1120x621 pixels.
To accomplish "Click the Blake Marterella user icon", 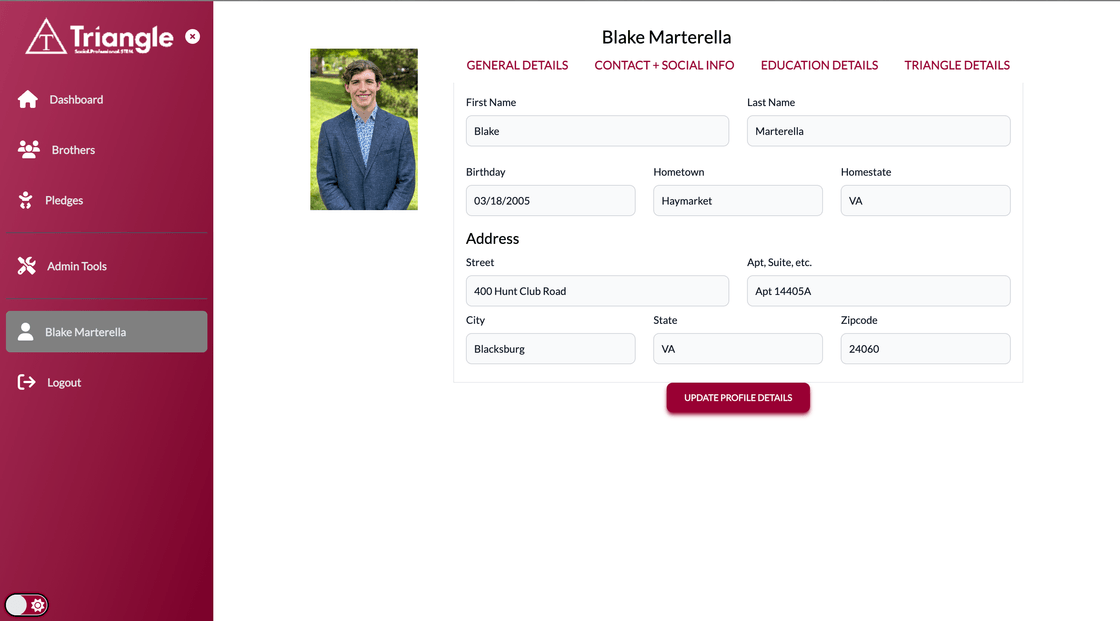I will (x=26, y=332).
